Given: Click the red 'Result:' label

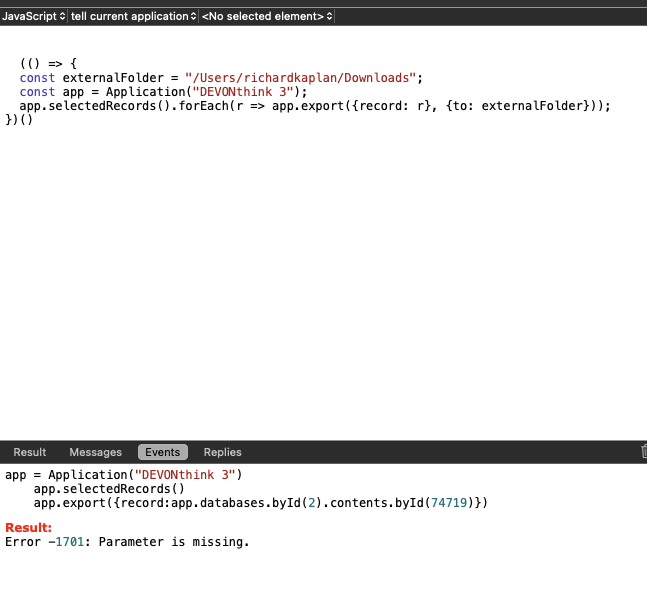Looking at the screenshot, I should click(28, 528).
